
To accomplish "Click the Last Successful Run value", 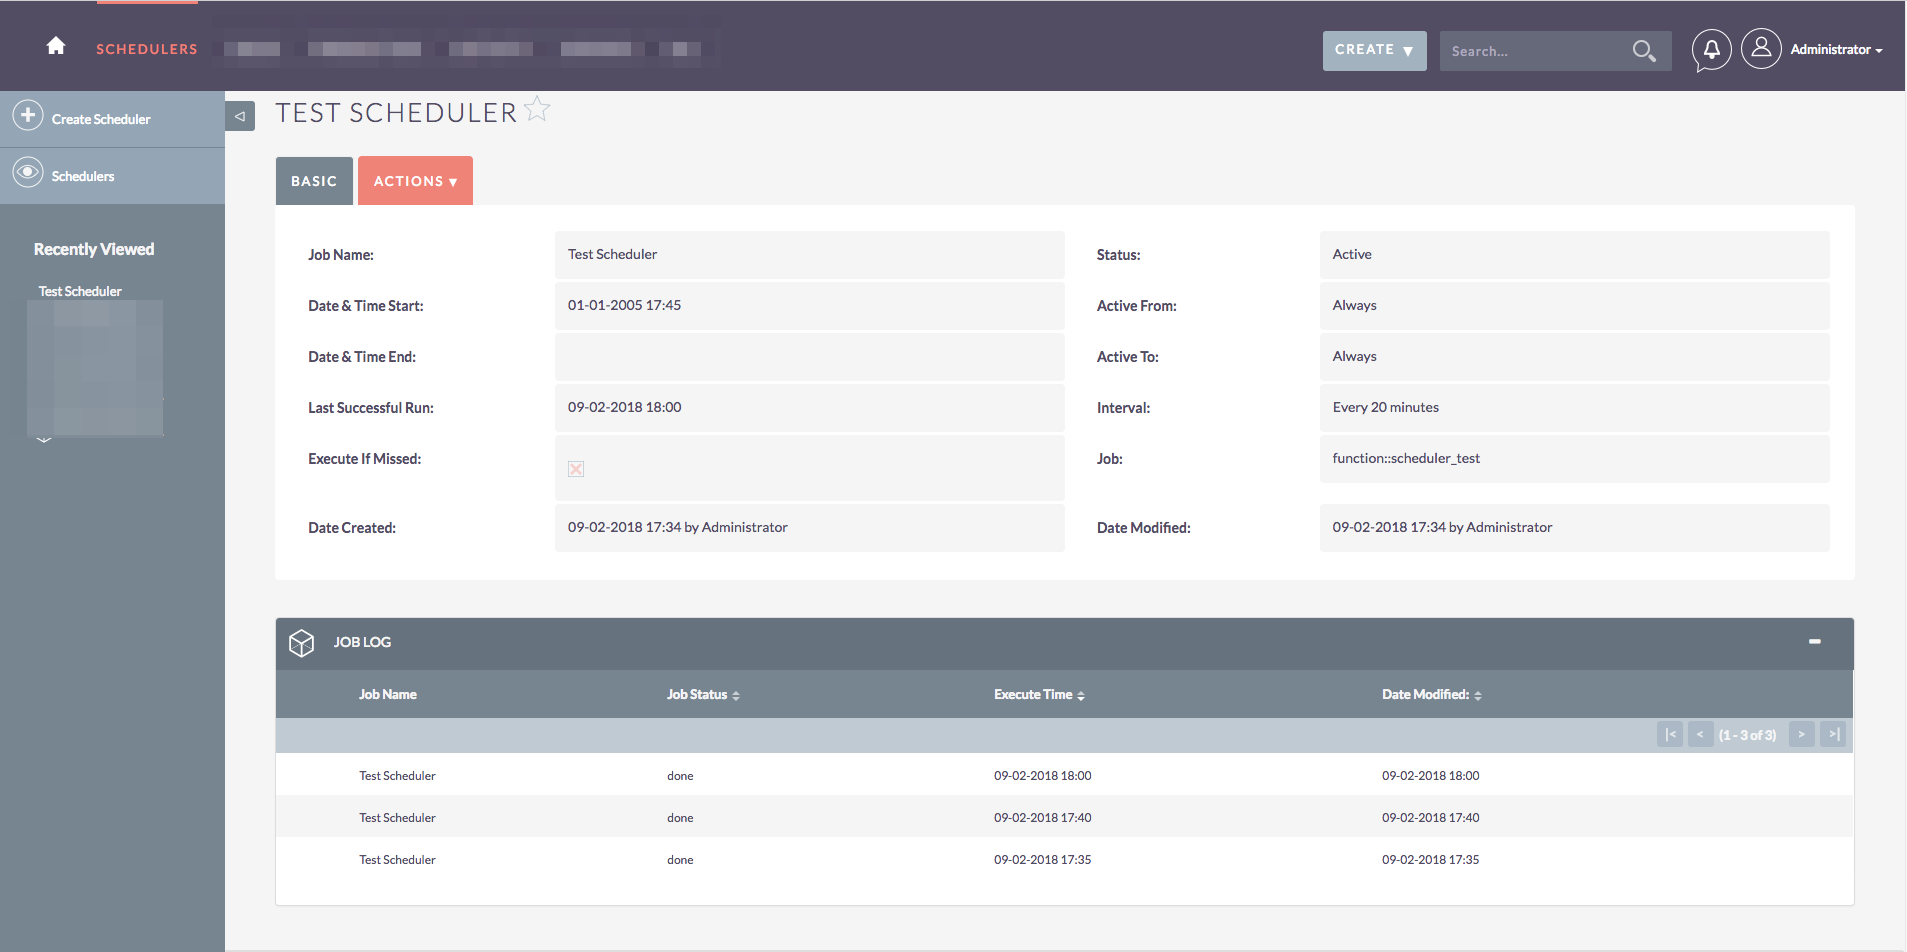I will (624, 407).
